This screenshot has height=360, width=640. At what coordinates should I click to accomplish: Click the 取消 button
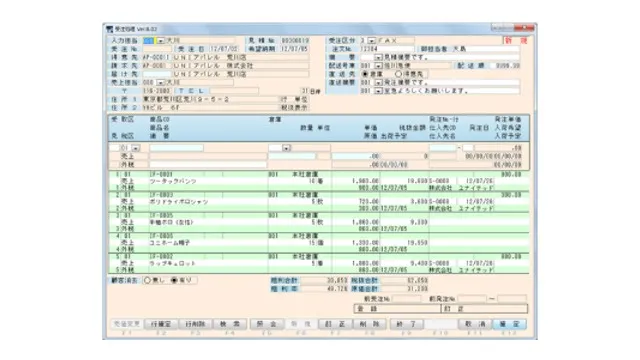475,324
